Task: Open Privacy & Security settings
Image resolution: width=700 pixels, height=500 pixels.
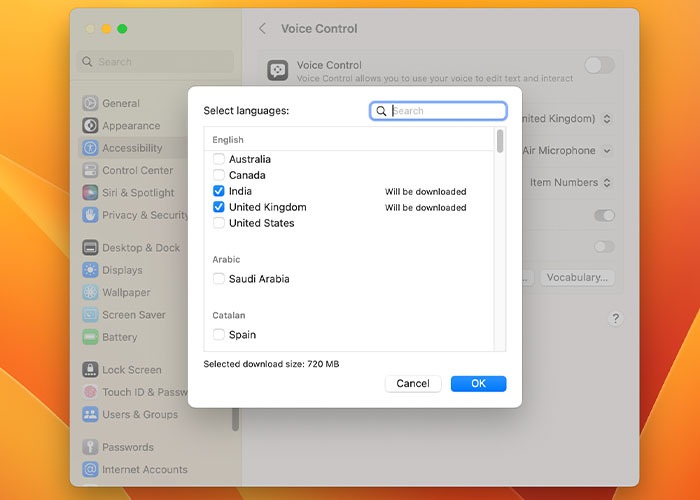Action: click(134, 215)
